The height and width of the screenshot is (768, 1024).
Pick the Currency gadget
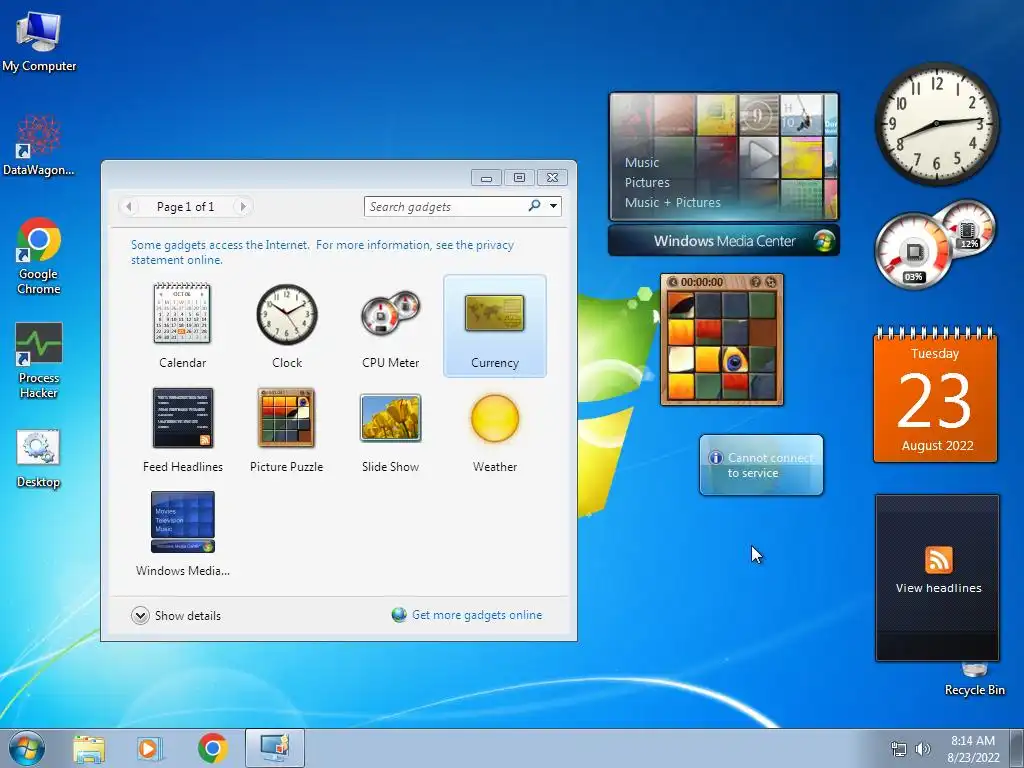coord(495,325)
